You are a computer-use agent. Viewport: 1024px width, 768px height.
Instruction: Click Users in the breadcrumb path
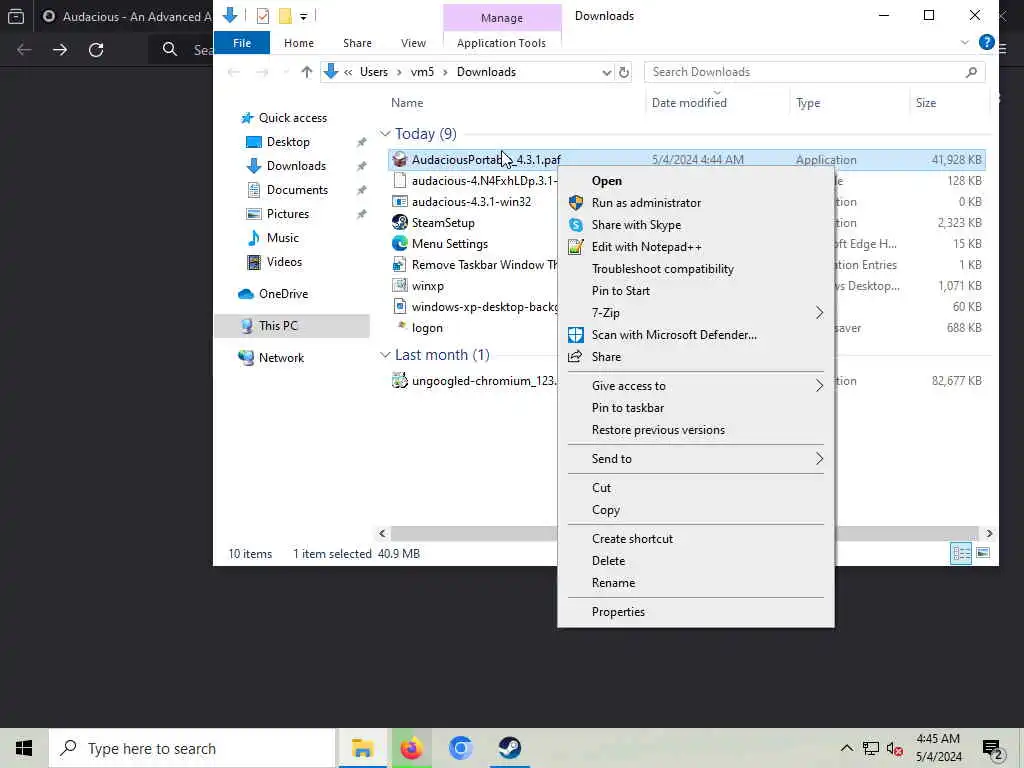click(x=374, y=72)
